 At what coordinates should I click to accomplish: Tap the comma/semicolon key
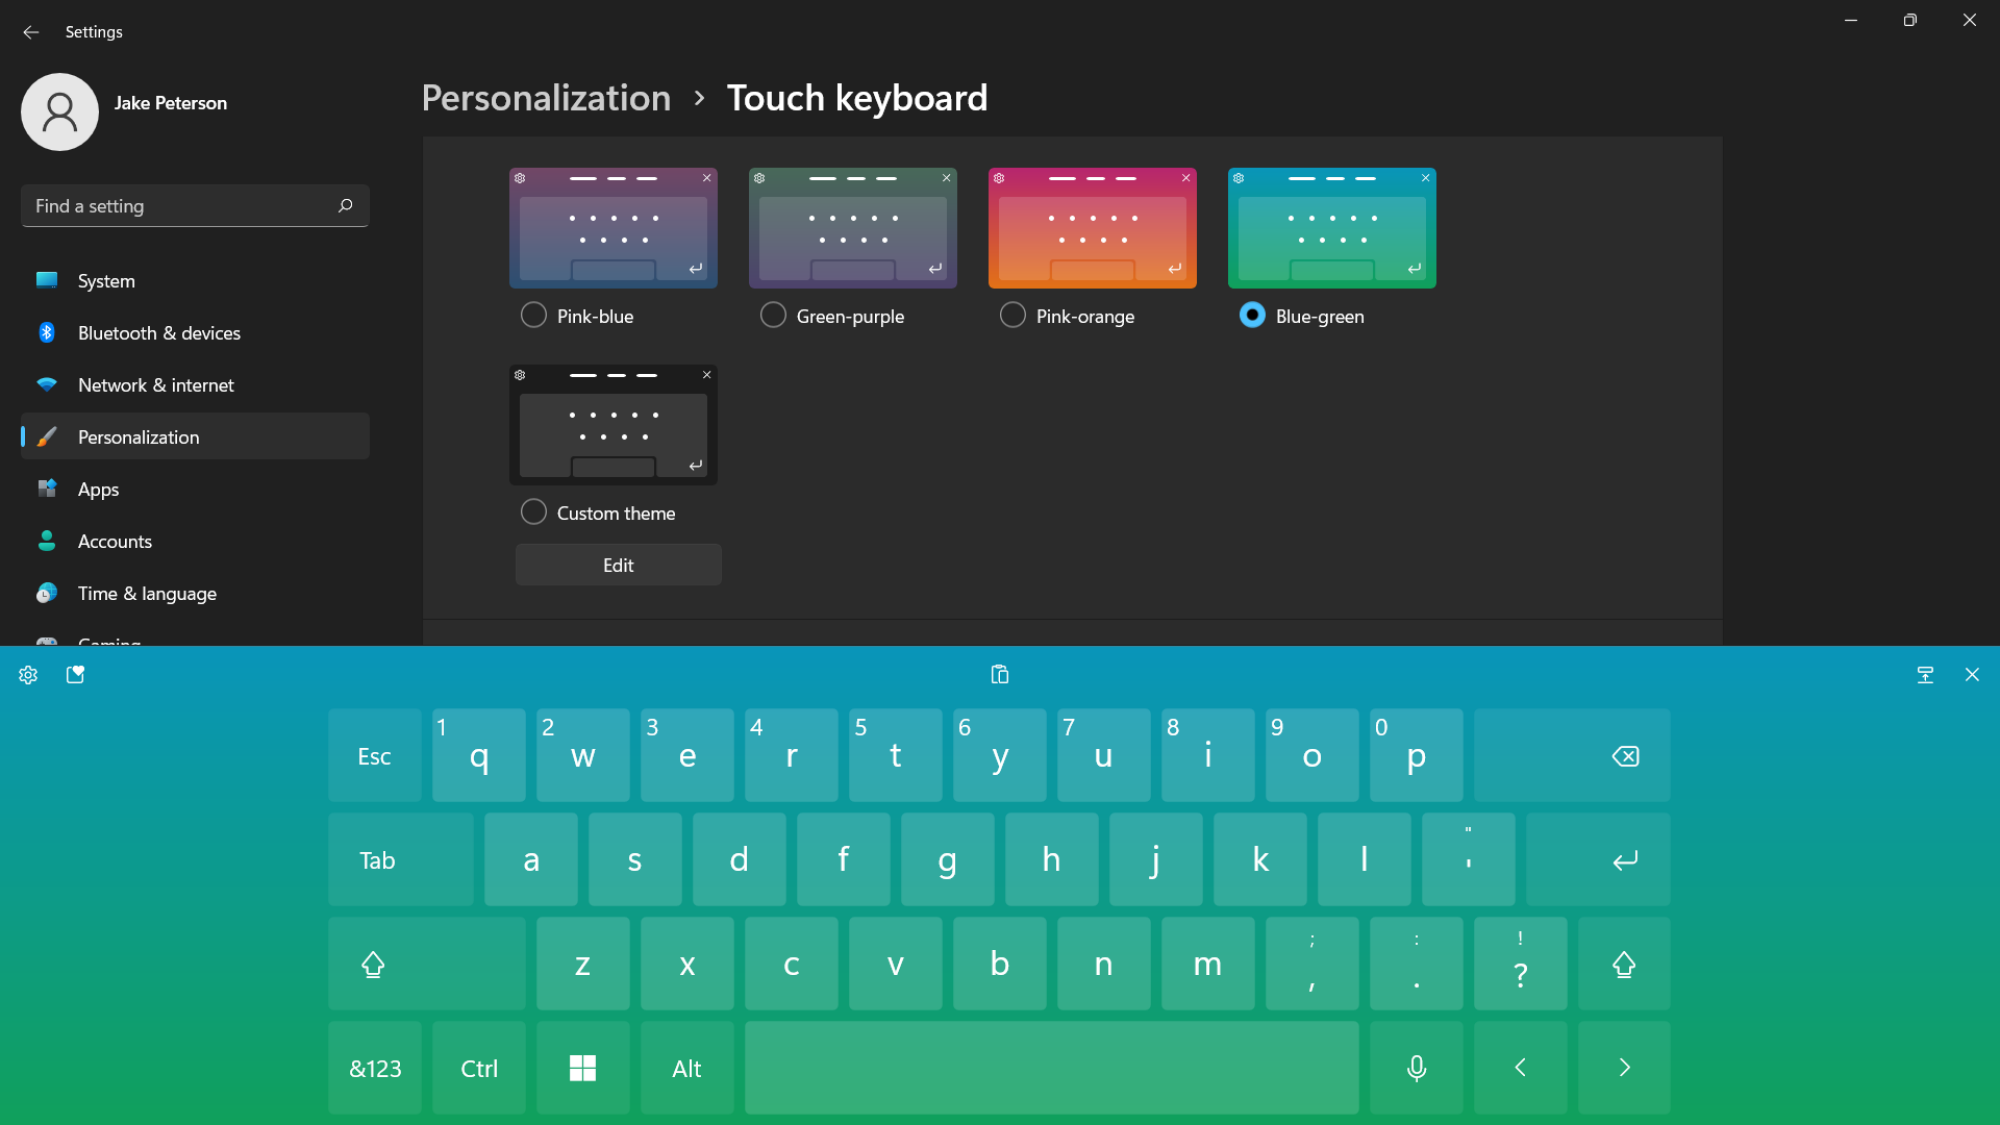[x=1312, y=964]
